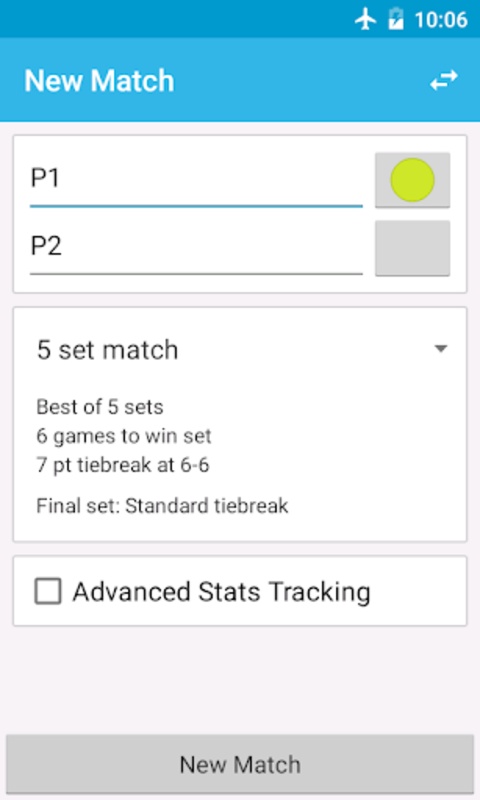The height and width of the screenshot is (800, 480).
Task: Focus the P1 player name field
Action: pyautogui.click(x=196, y=180)
